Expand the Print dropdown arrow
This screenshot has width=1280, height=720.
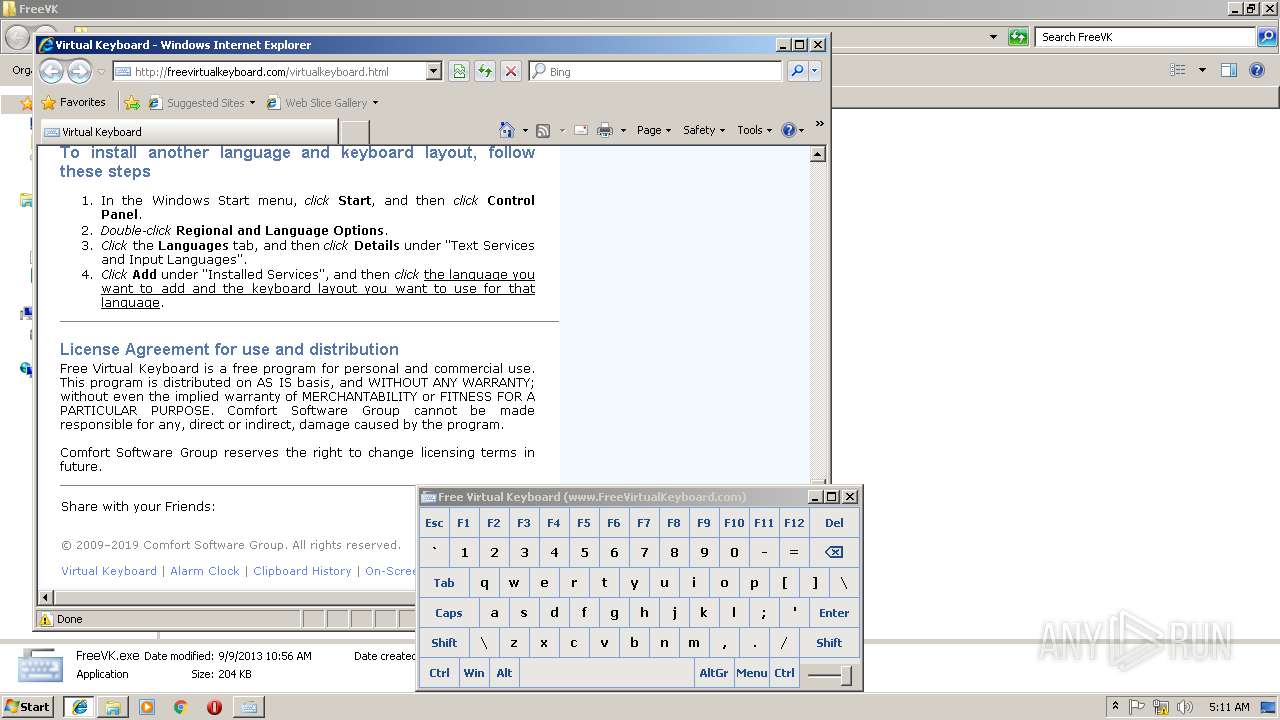coord(623,131)
